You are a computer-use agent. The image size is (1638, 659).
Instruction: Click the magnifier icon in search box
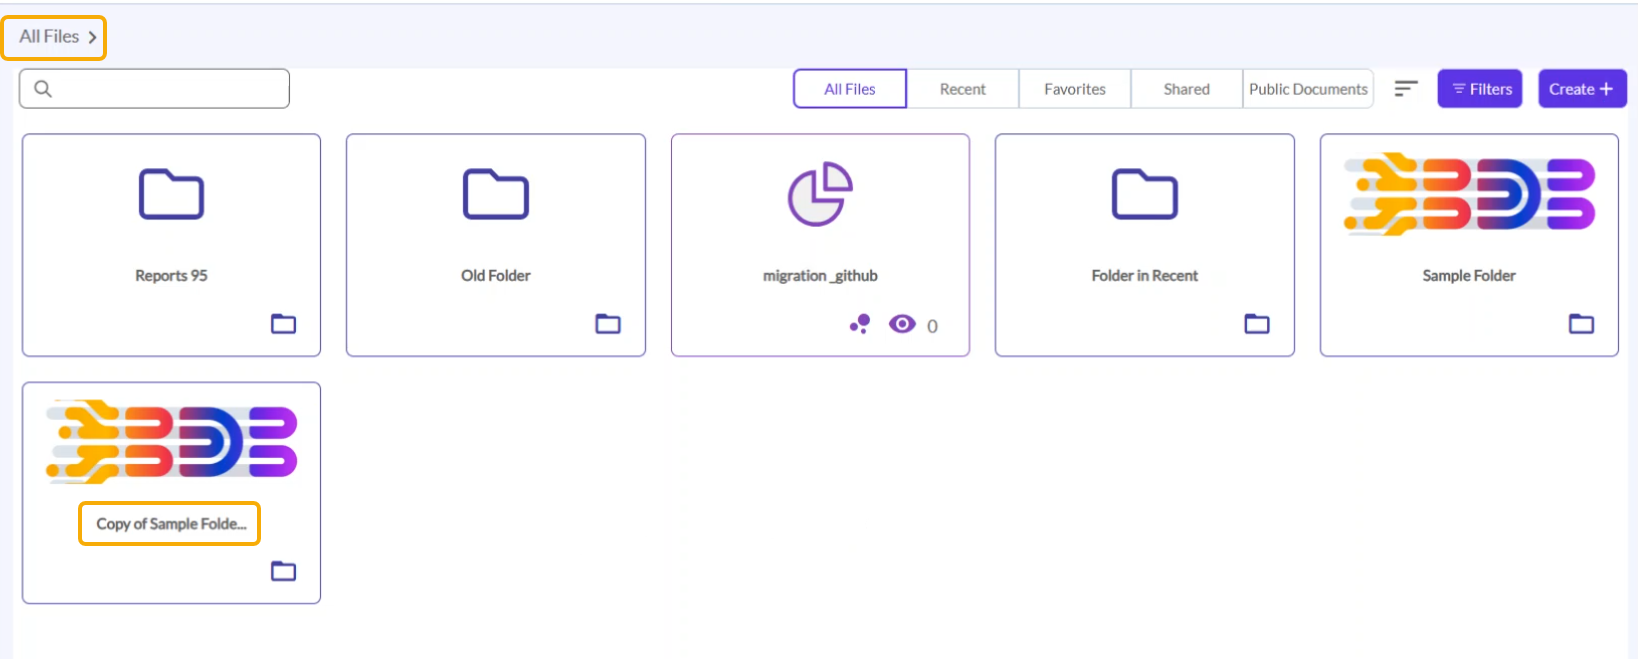click(43, 89)
